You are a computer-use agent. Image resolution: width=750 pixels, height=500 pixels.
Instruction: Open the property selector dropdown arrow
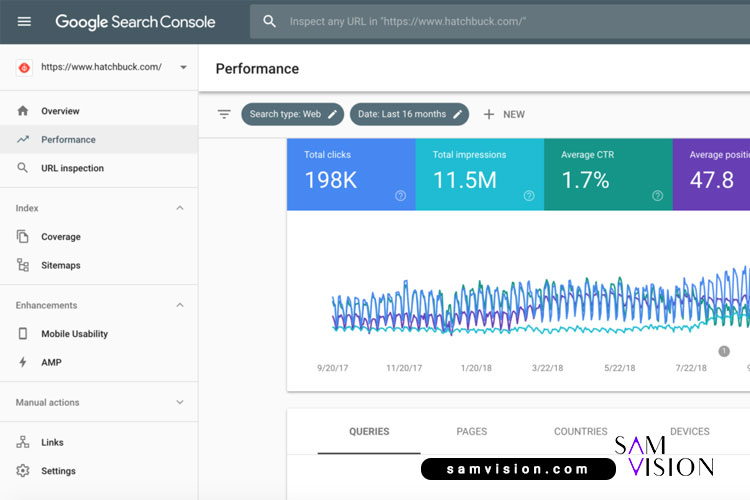(183, 67)
